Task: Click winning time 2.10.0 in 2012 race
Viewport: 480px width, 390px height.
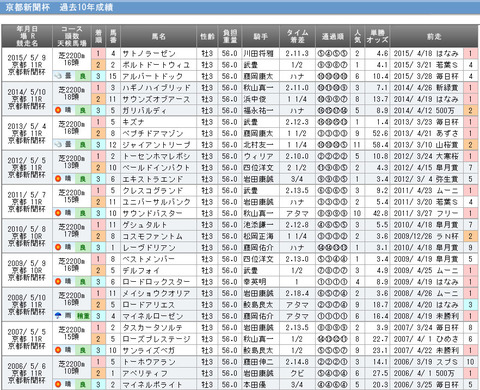Action: (297, 156)
